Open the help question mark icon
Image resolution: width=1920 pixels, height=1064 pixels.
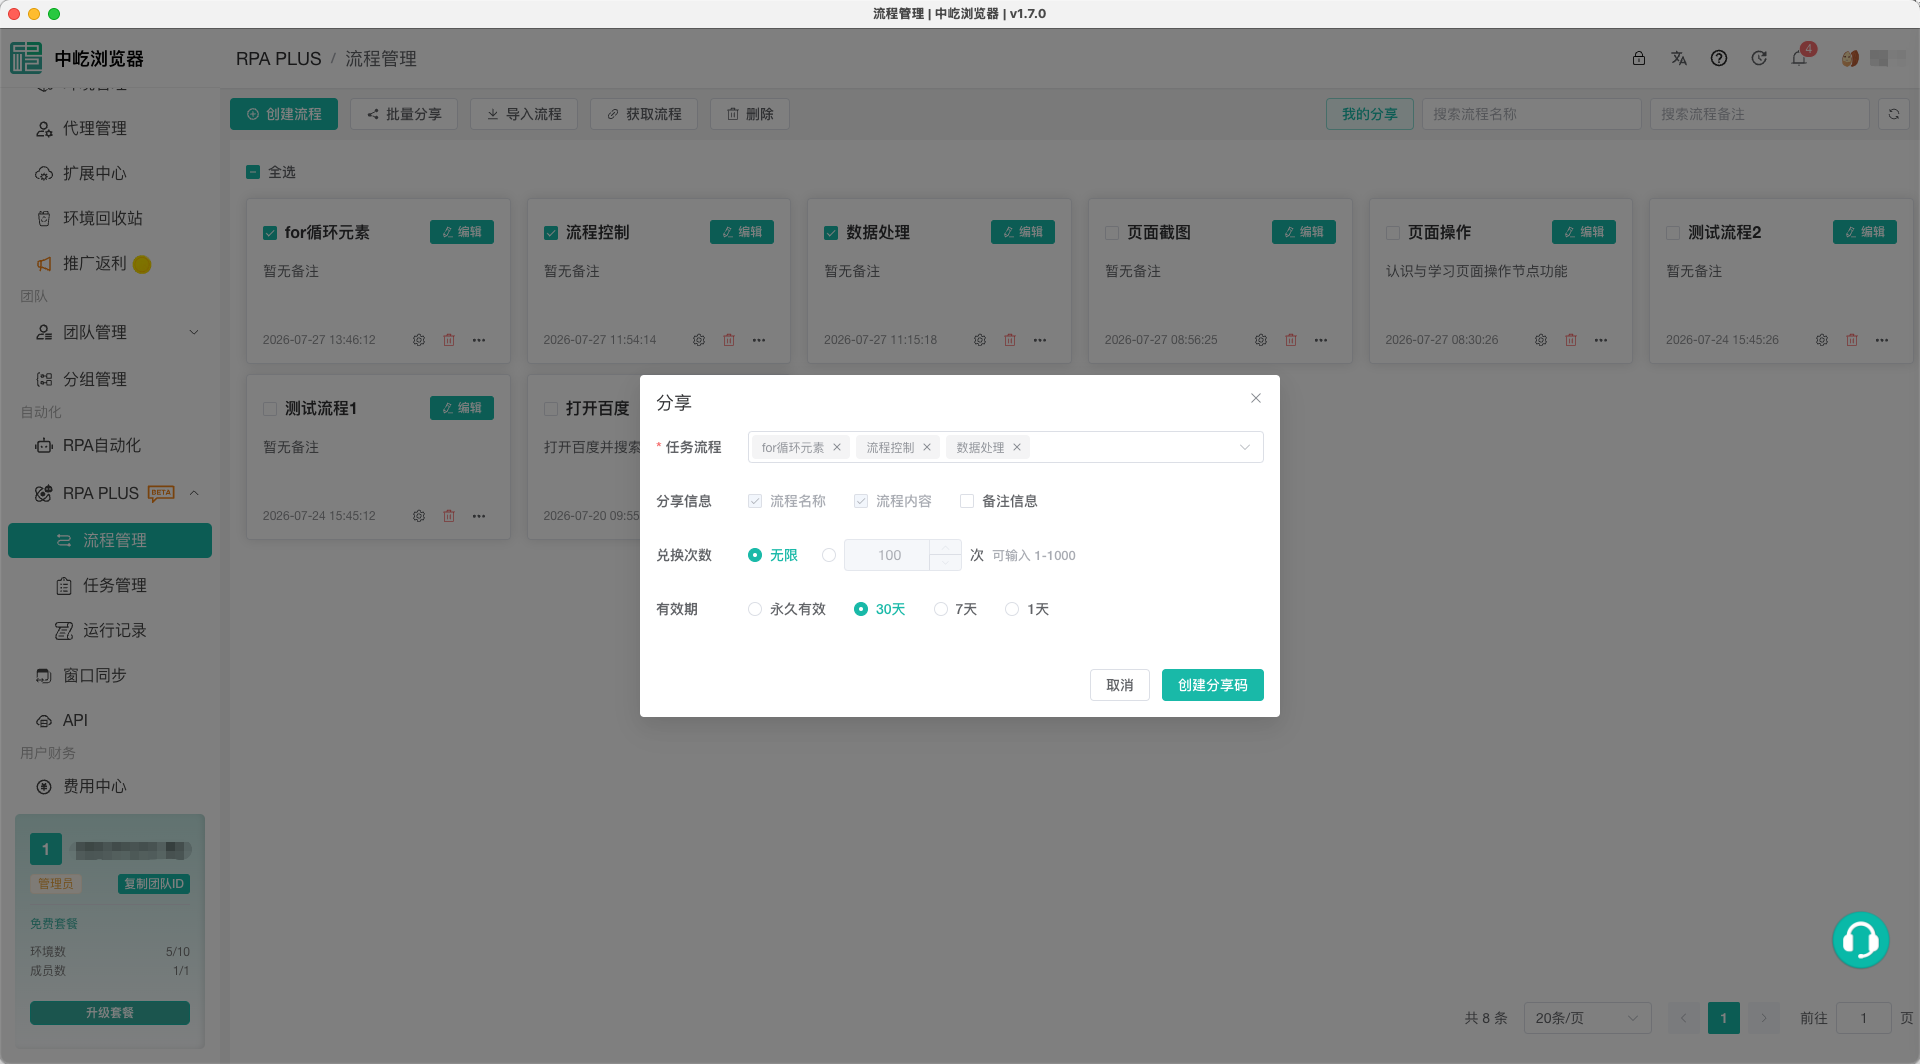coord(1719,58)
